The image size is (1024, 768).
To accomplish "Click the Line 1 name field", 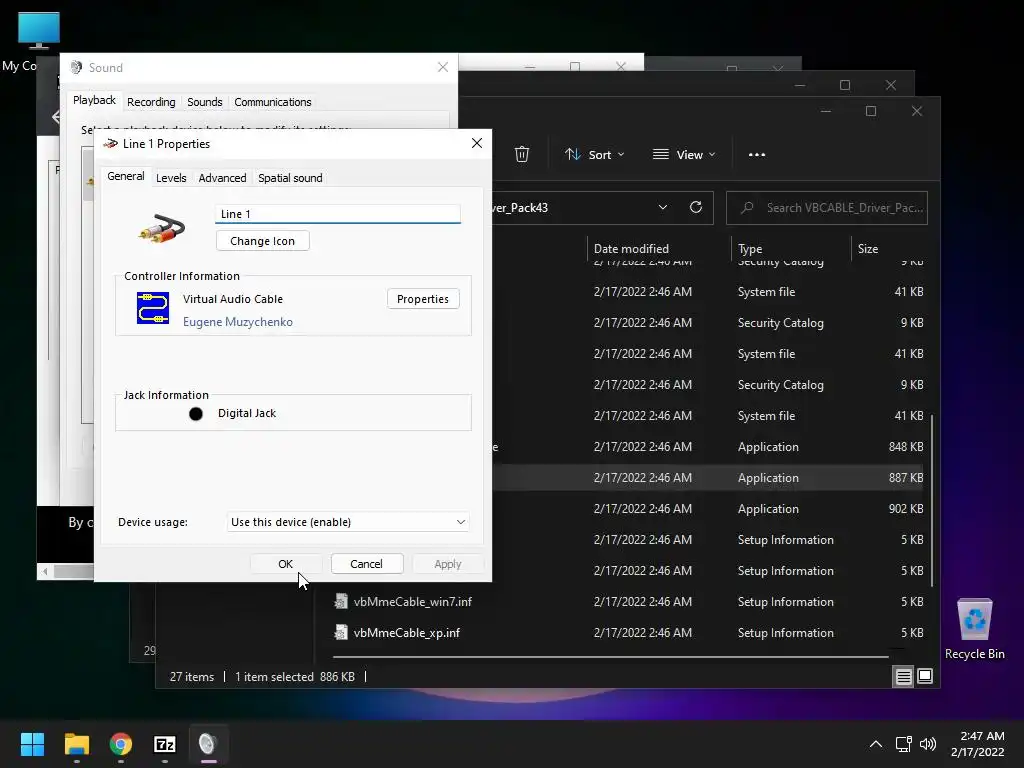I will [338, 214].
